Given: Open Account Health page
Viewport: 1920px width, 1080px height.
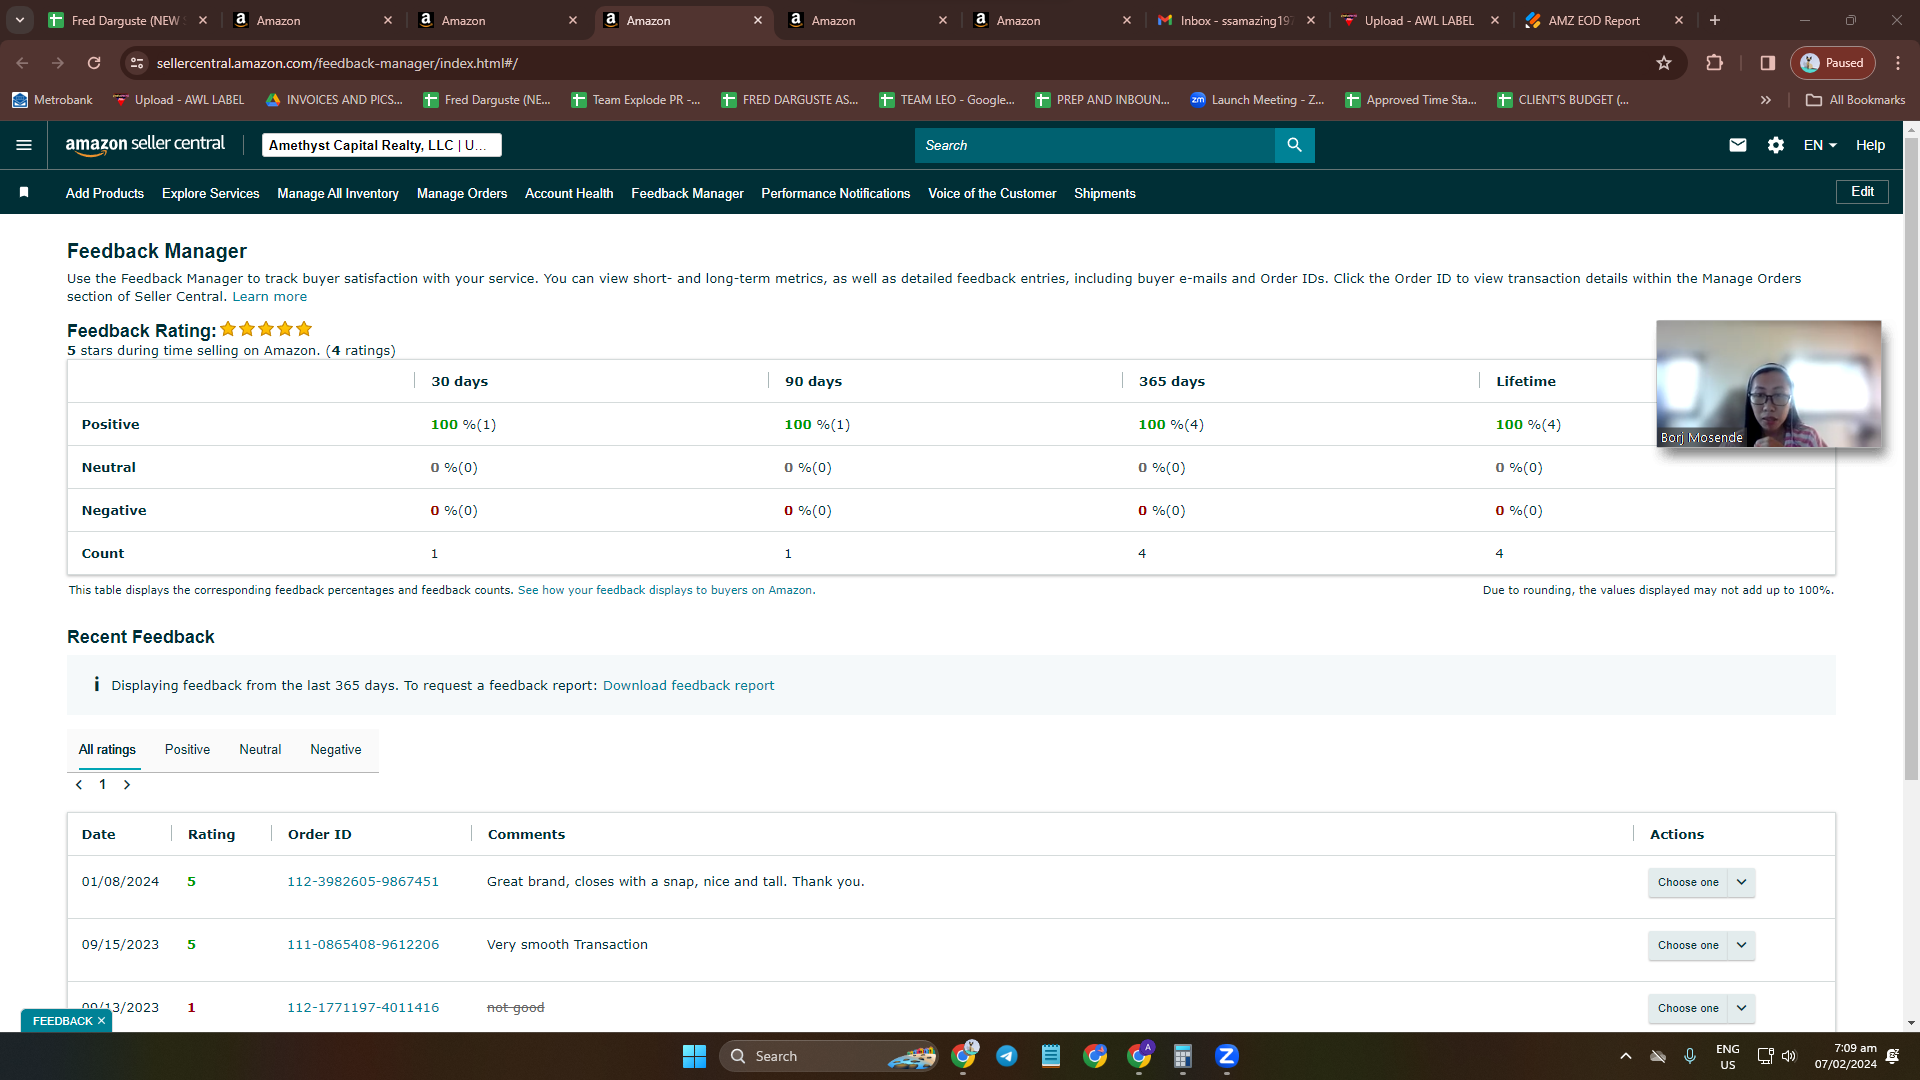Looking at the screenshot, I should (569, 193).
